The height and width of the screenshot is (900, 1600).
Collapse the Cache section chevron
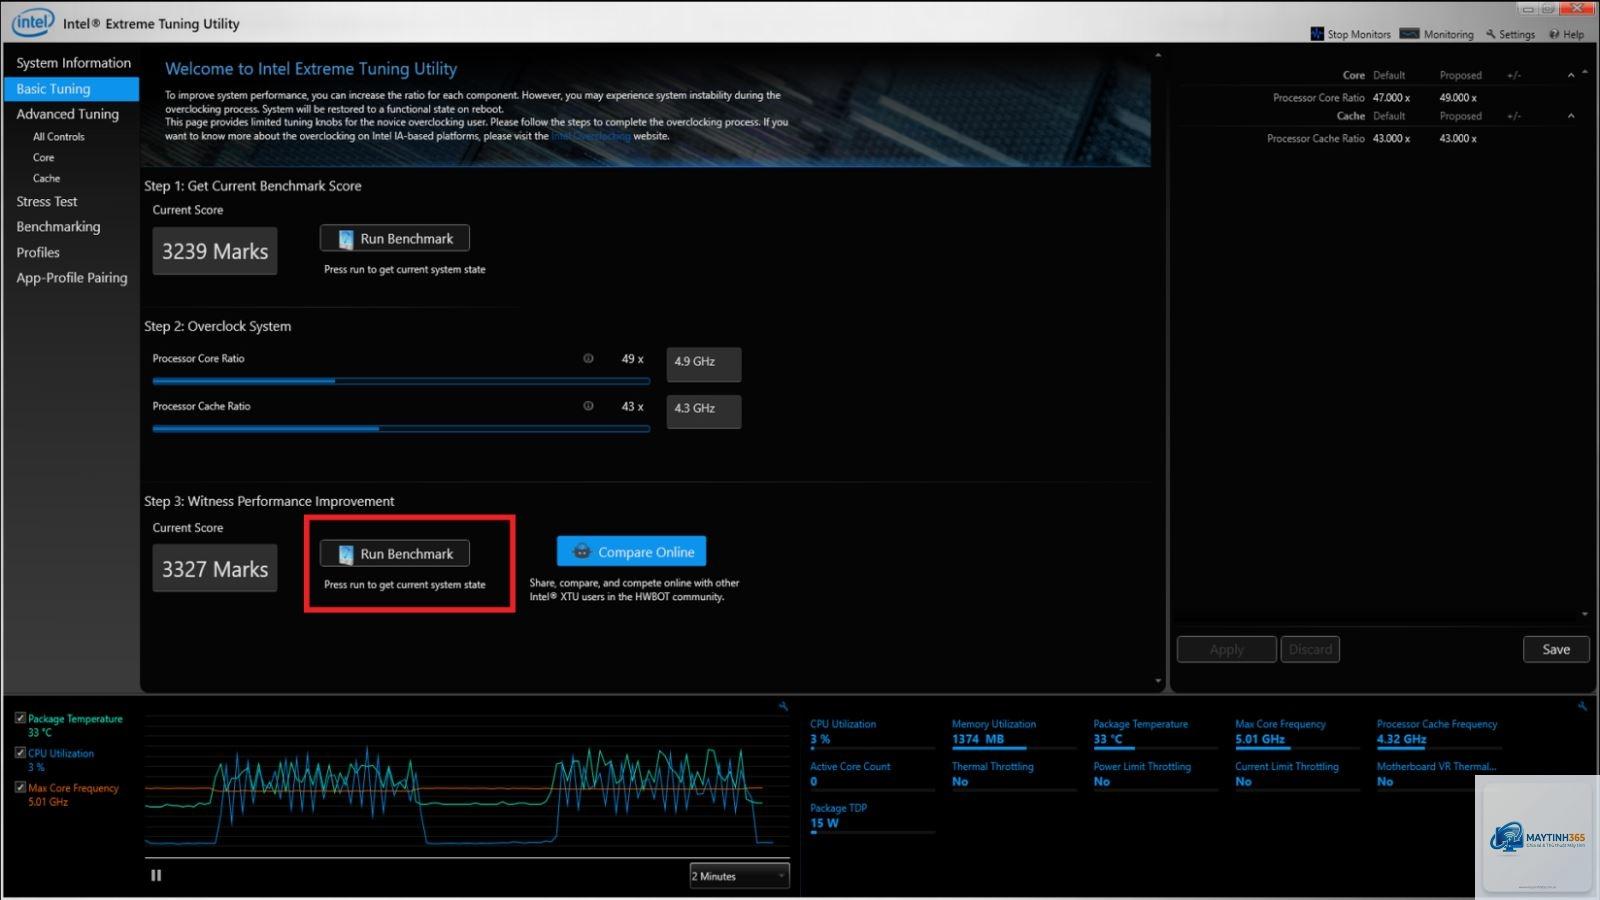(1571, 116)
